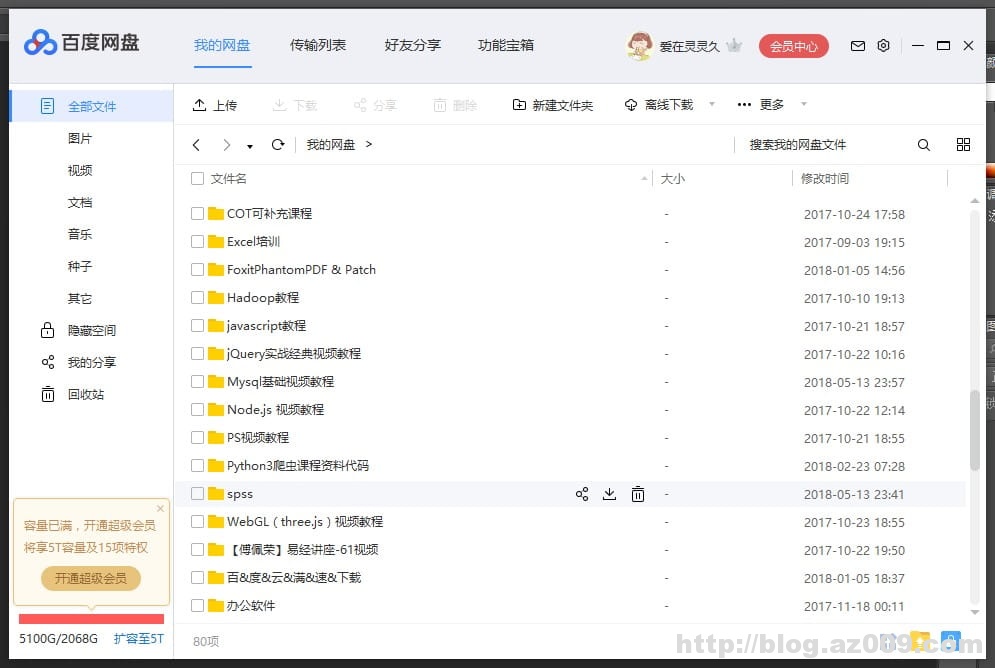
Task: Select the Hadoop教程 folder checkbox
Action: [197, 298]
